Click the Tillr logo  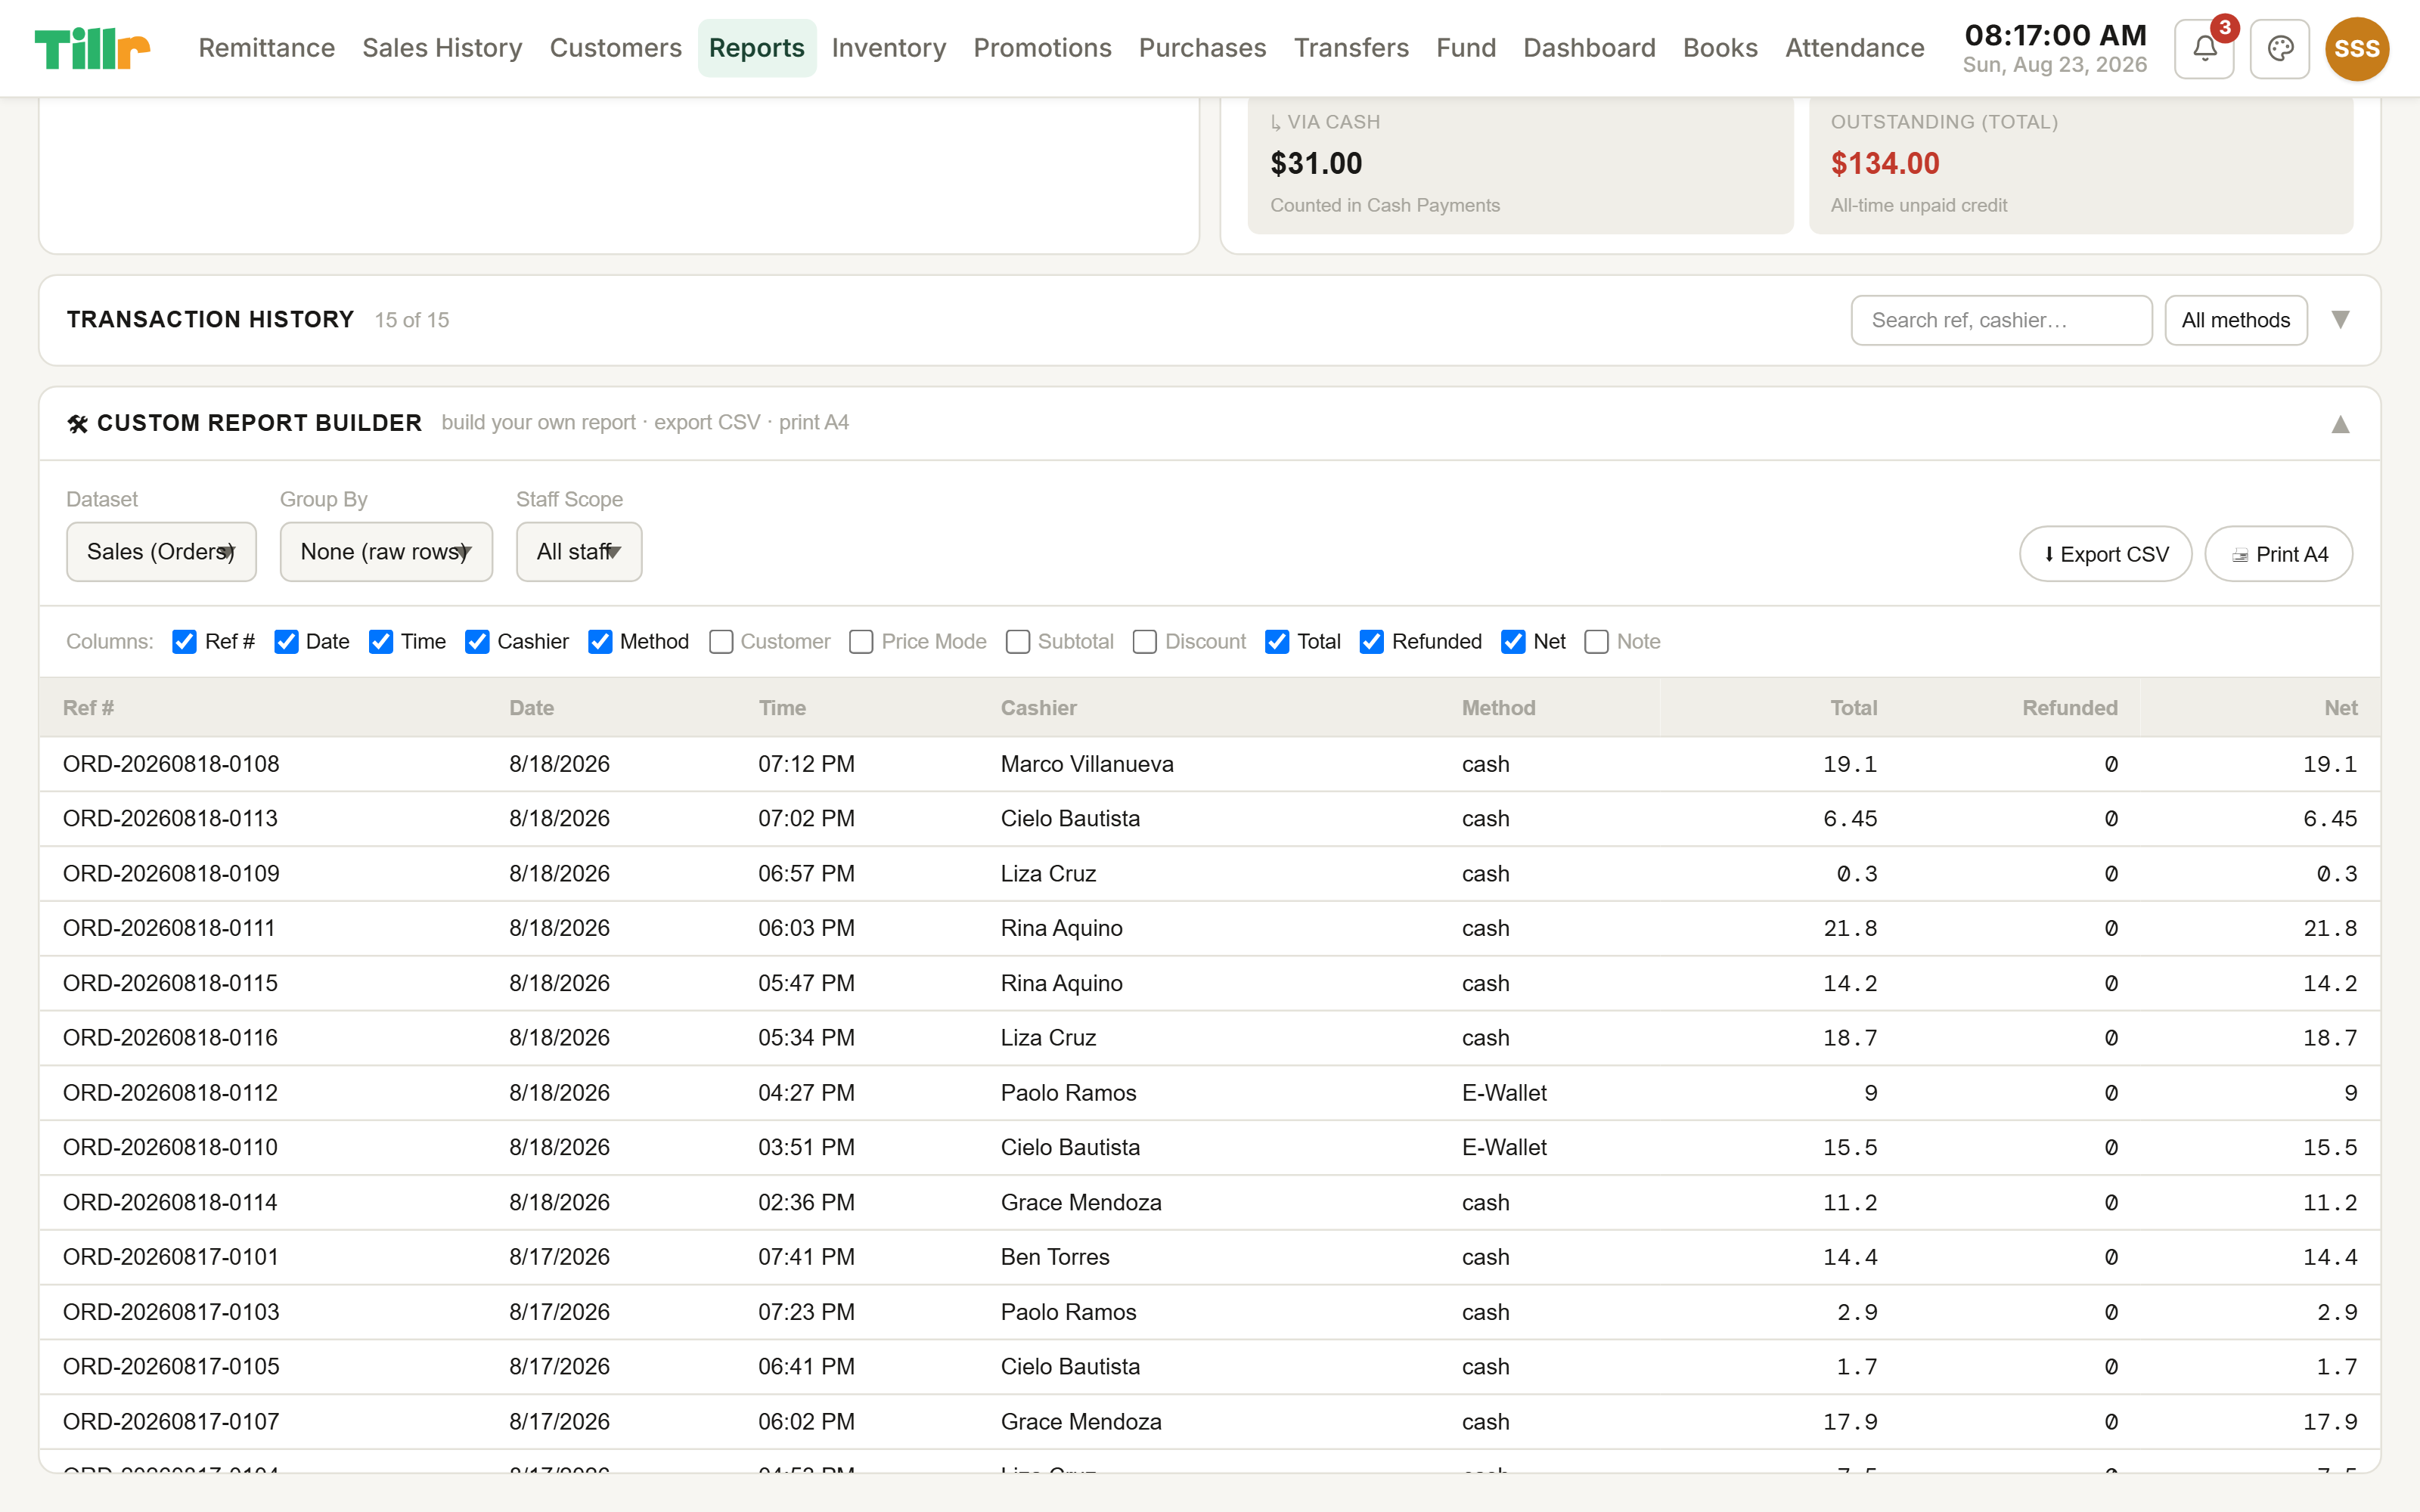[x=92, y=48]
